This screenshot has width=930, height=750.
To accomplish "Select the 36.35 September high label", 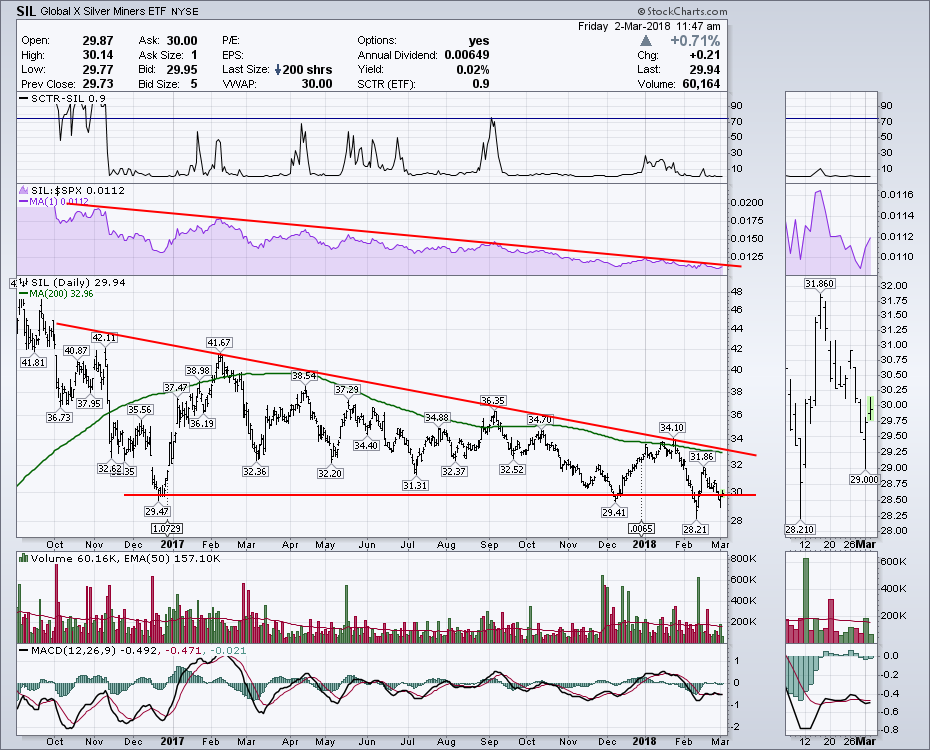I will (x=492, y=400).
